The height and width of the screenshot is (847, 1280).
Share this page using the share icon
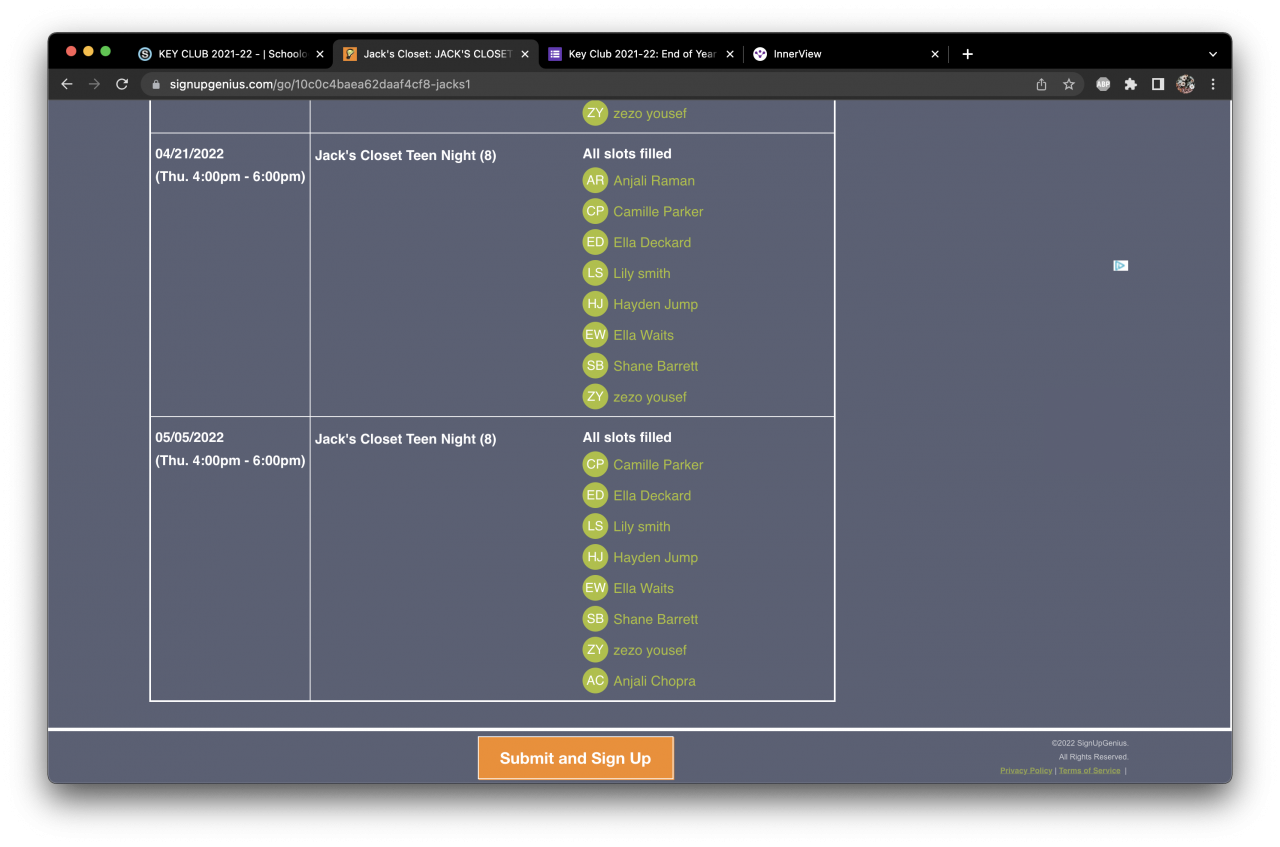click(1042, 84)
